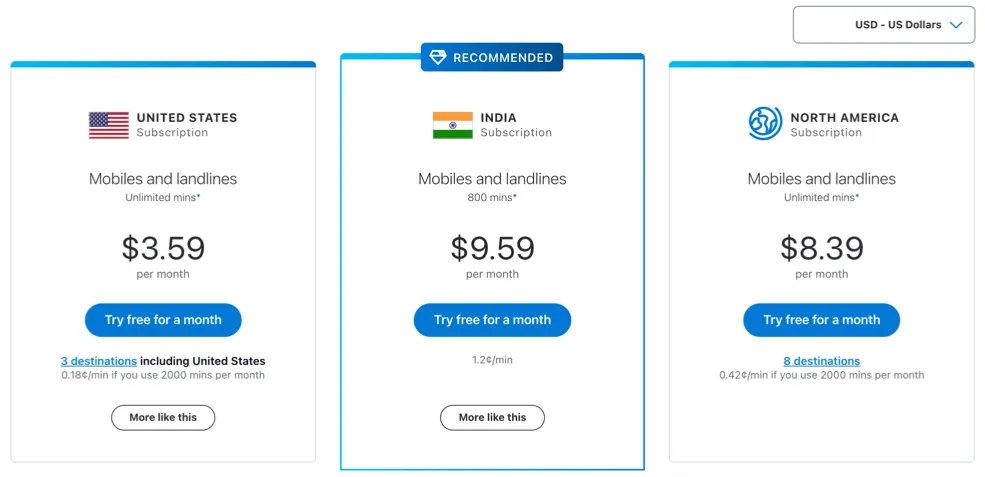Screen dimensions: 985x477
Task: Start free trial for North America subscription
Action: click(822, 320)
